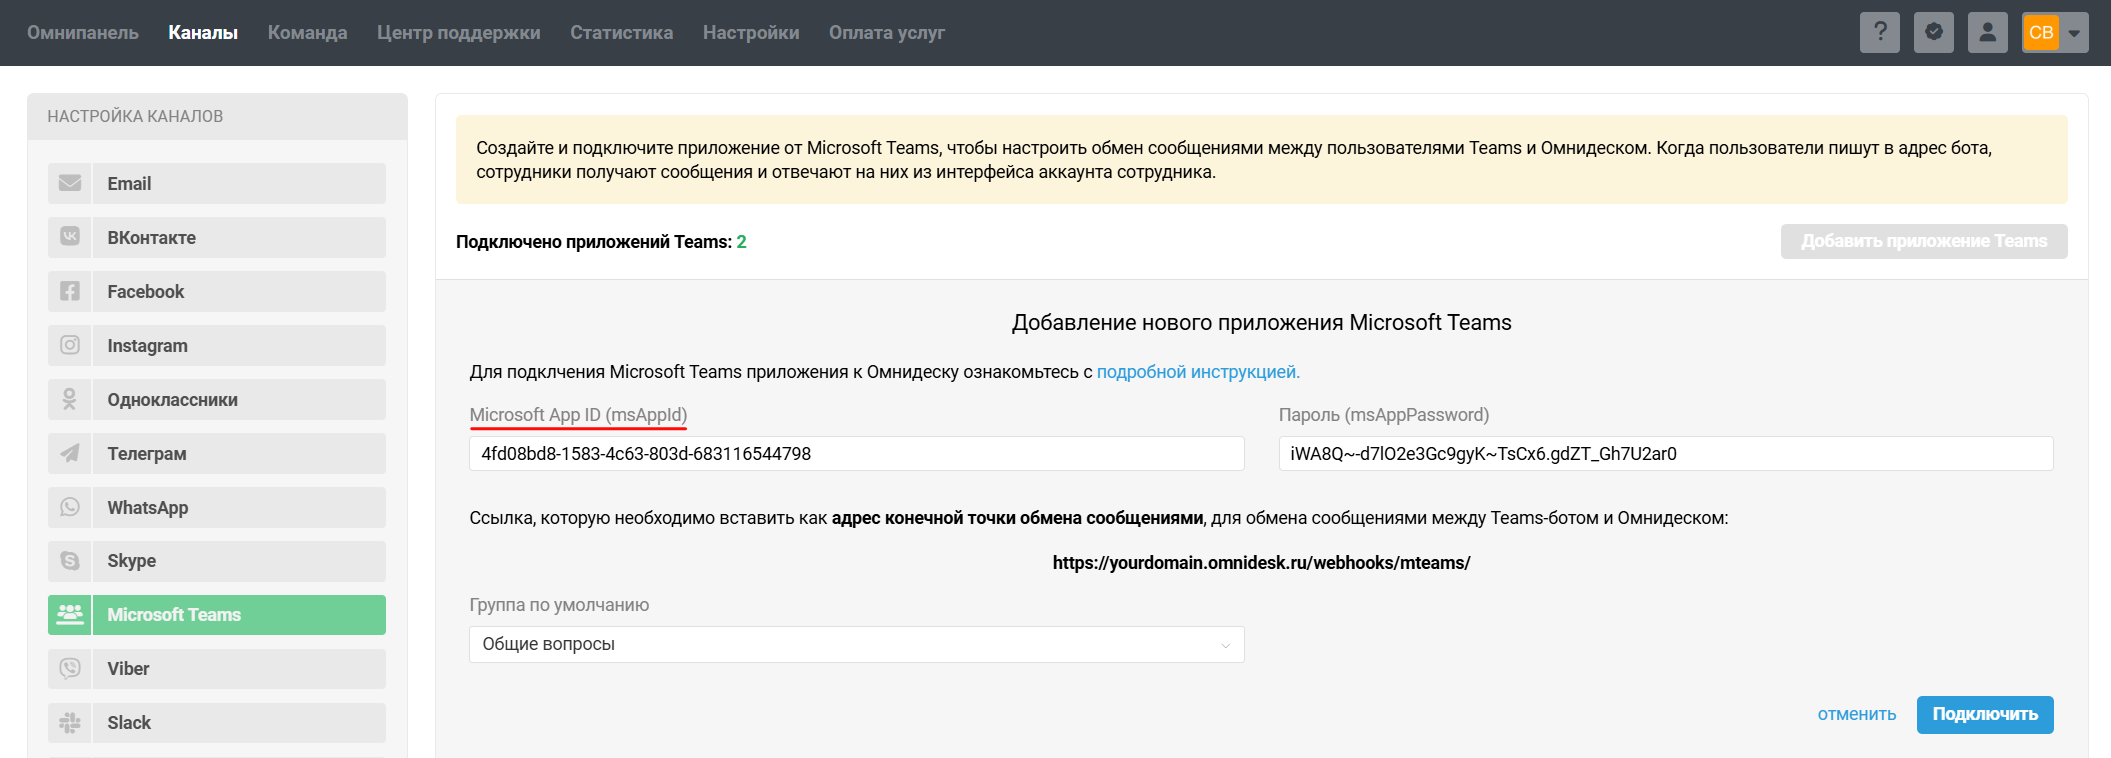Select the Одноклассники channel

217,400
